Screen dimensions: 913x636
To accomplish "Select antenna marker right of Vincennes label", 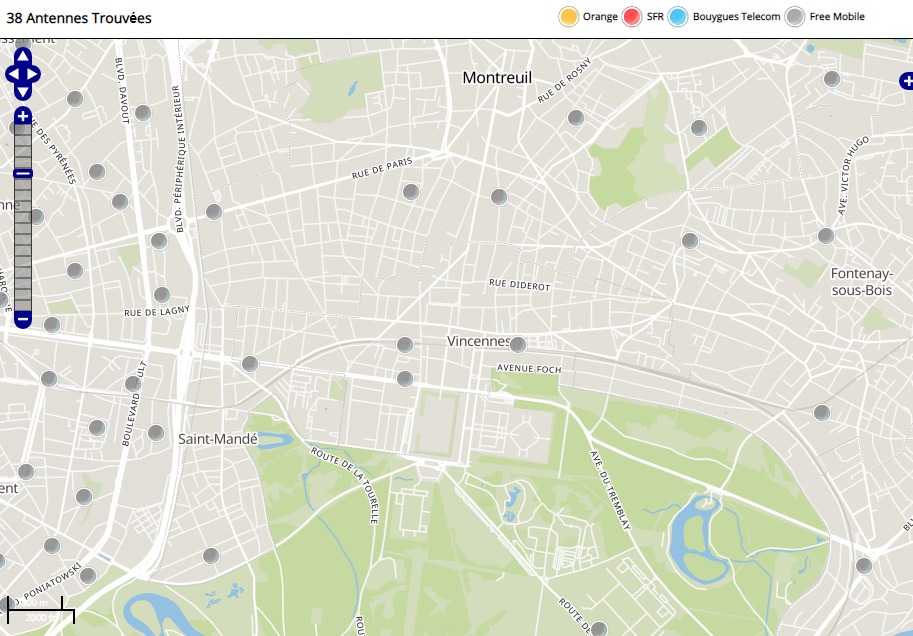I will coord(517,345).
